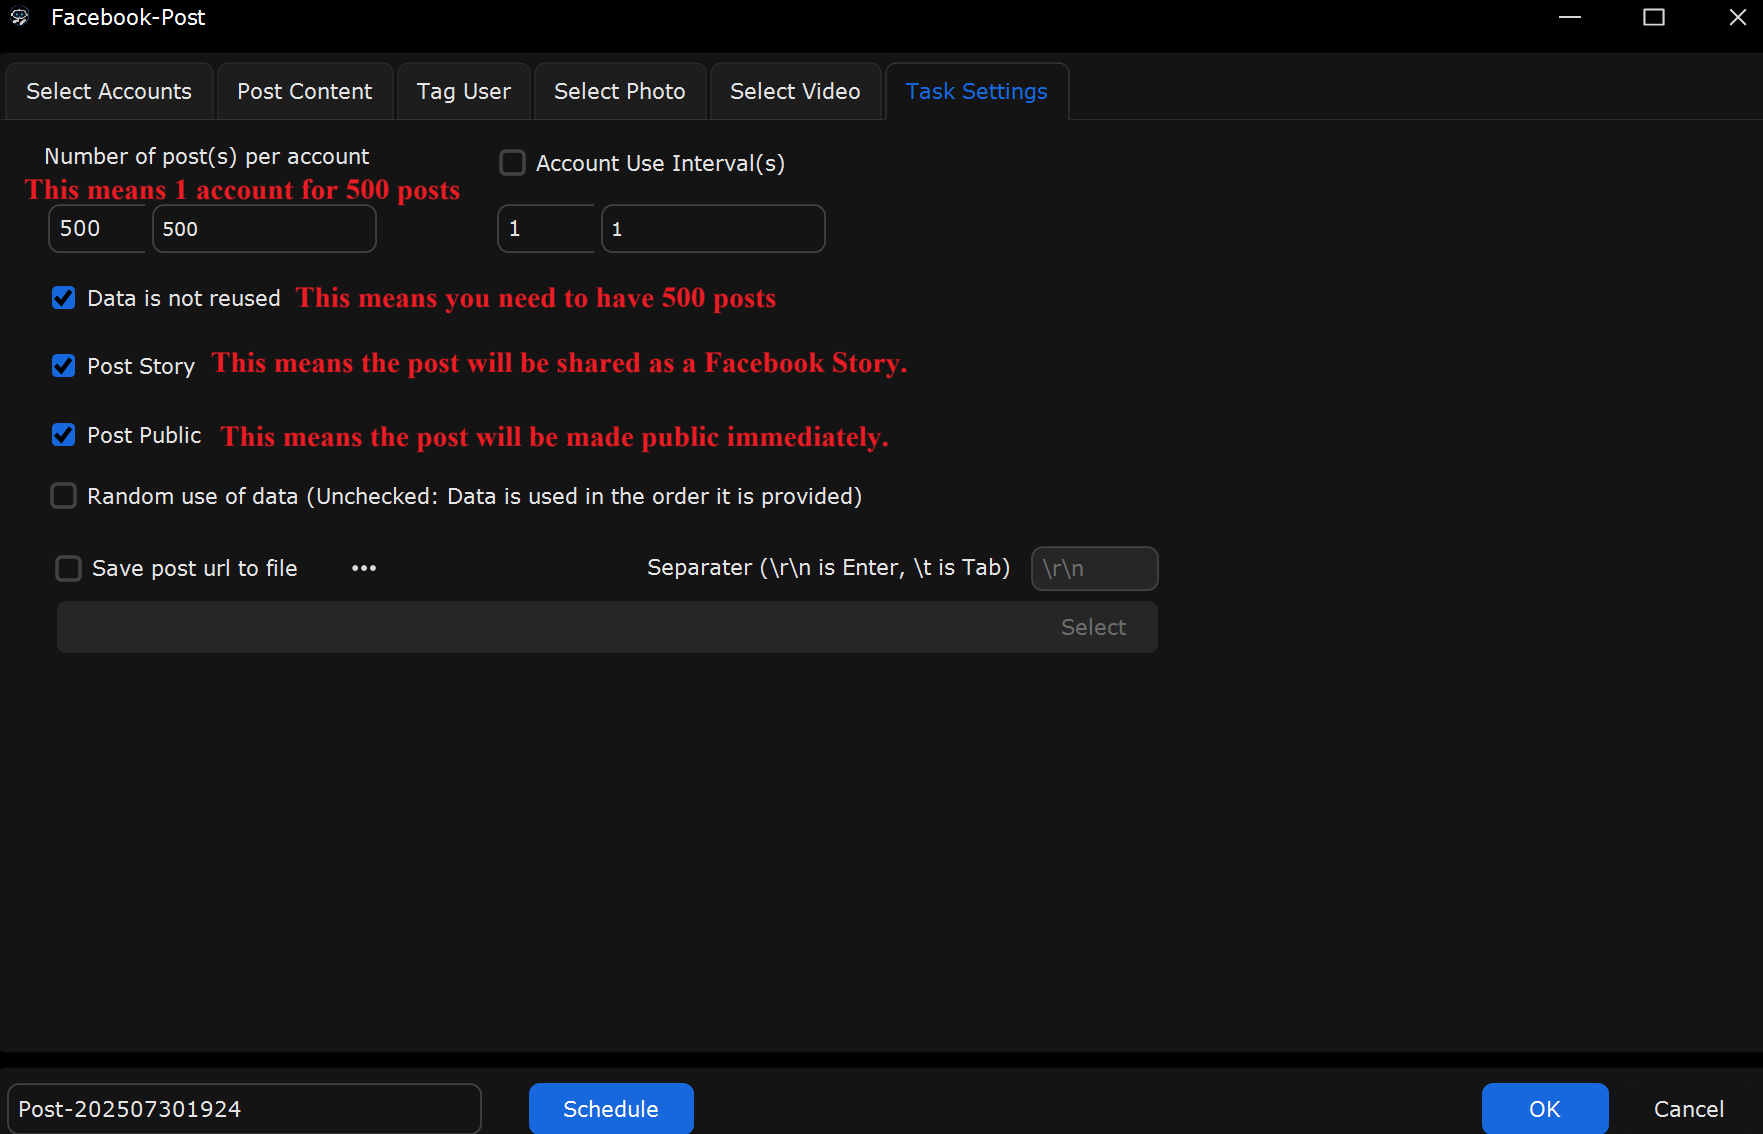This screenshot has height=1134, width=1763.
Task: Click the Facebook-Post app icon in title bar
Action: pyautogui.click(x=20, y=17)
